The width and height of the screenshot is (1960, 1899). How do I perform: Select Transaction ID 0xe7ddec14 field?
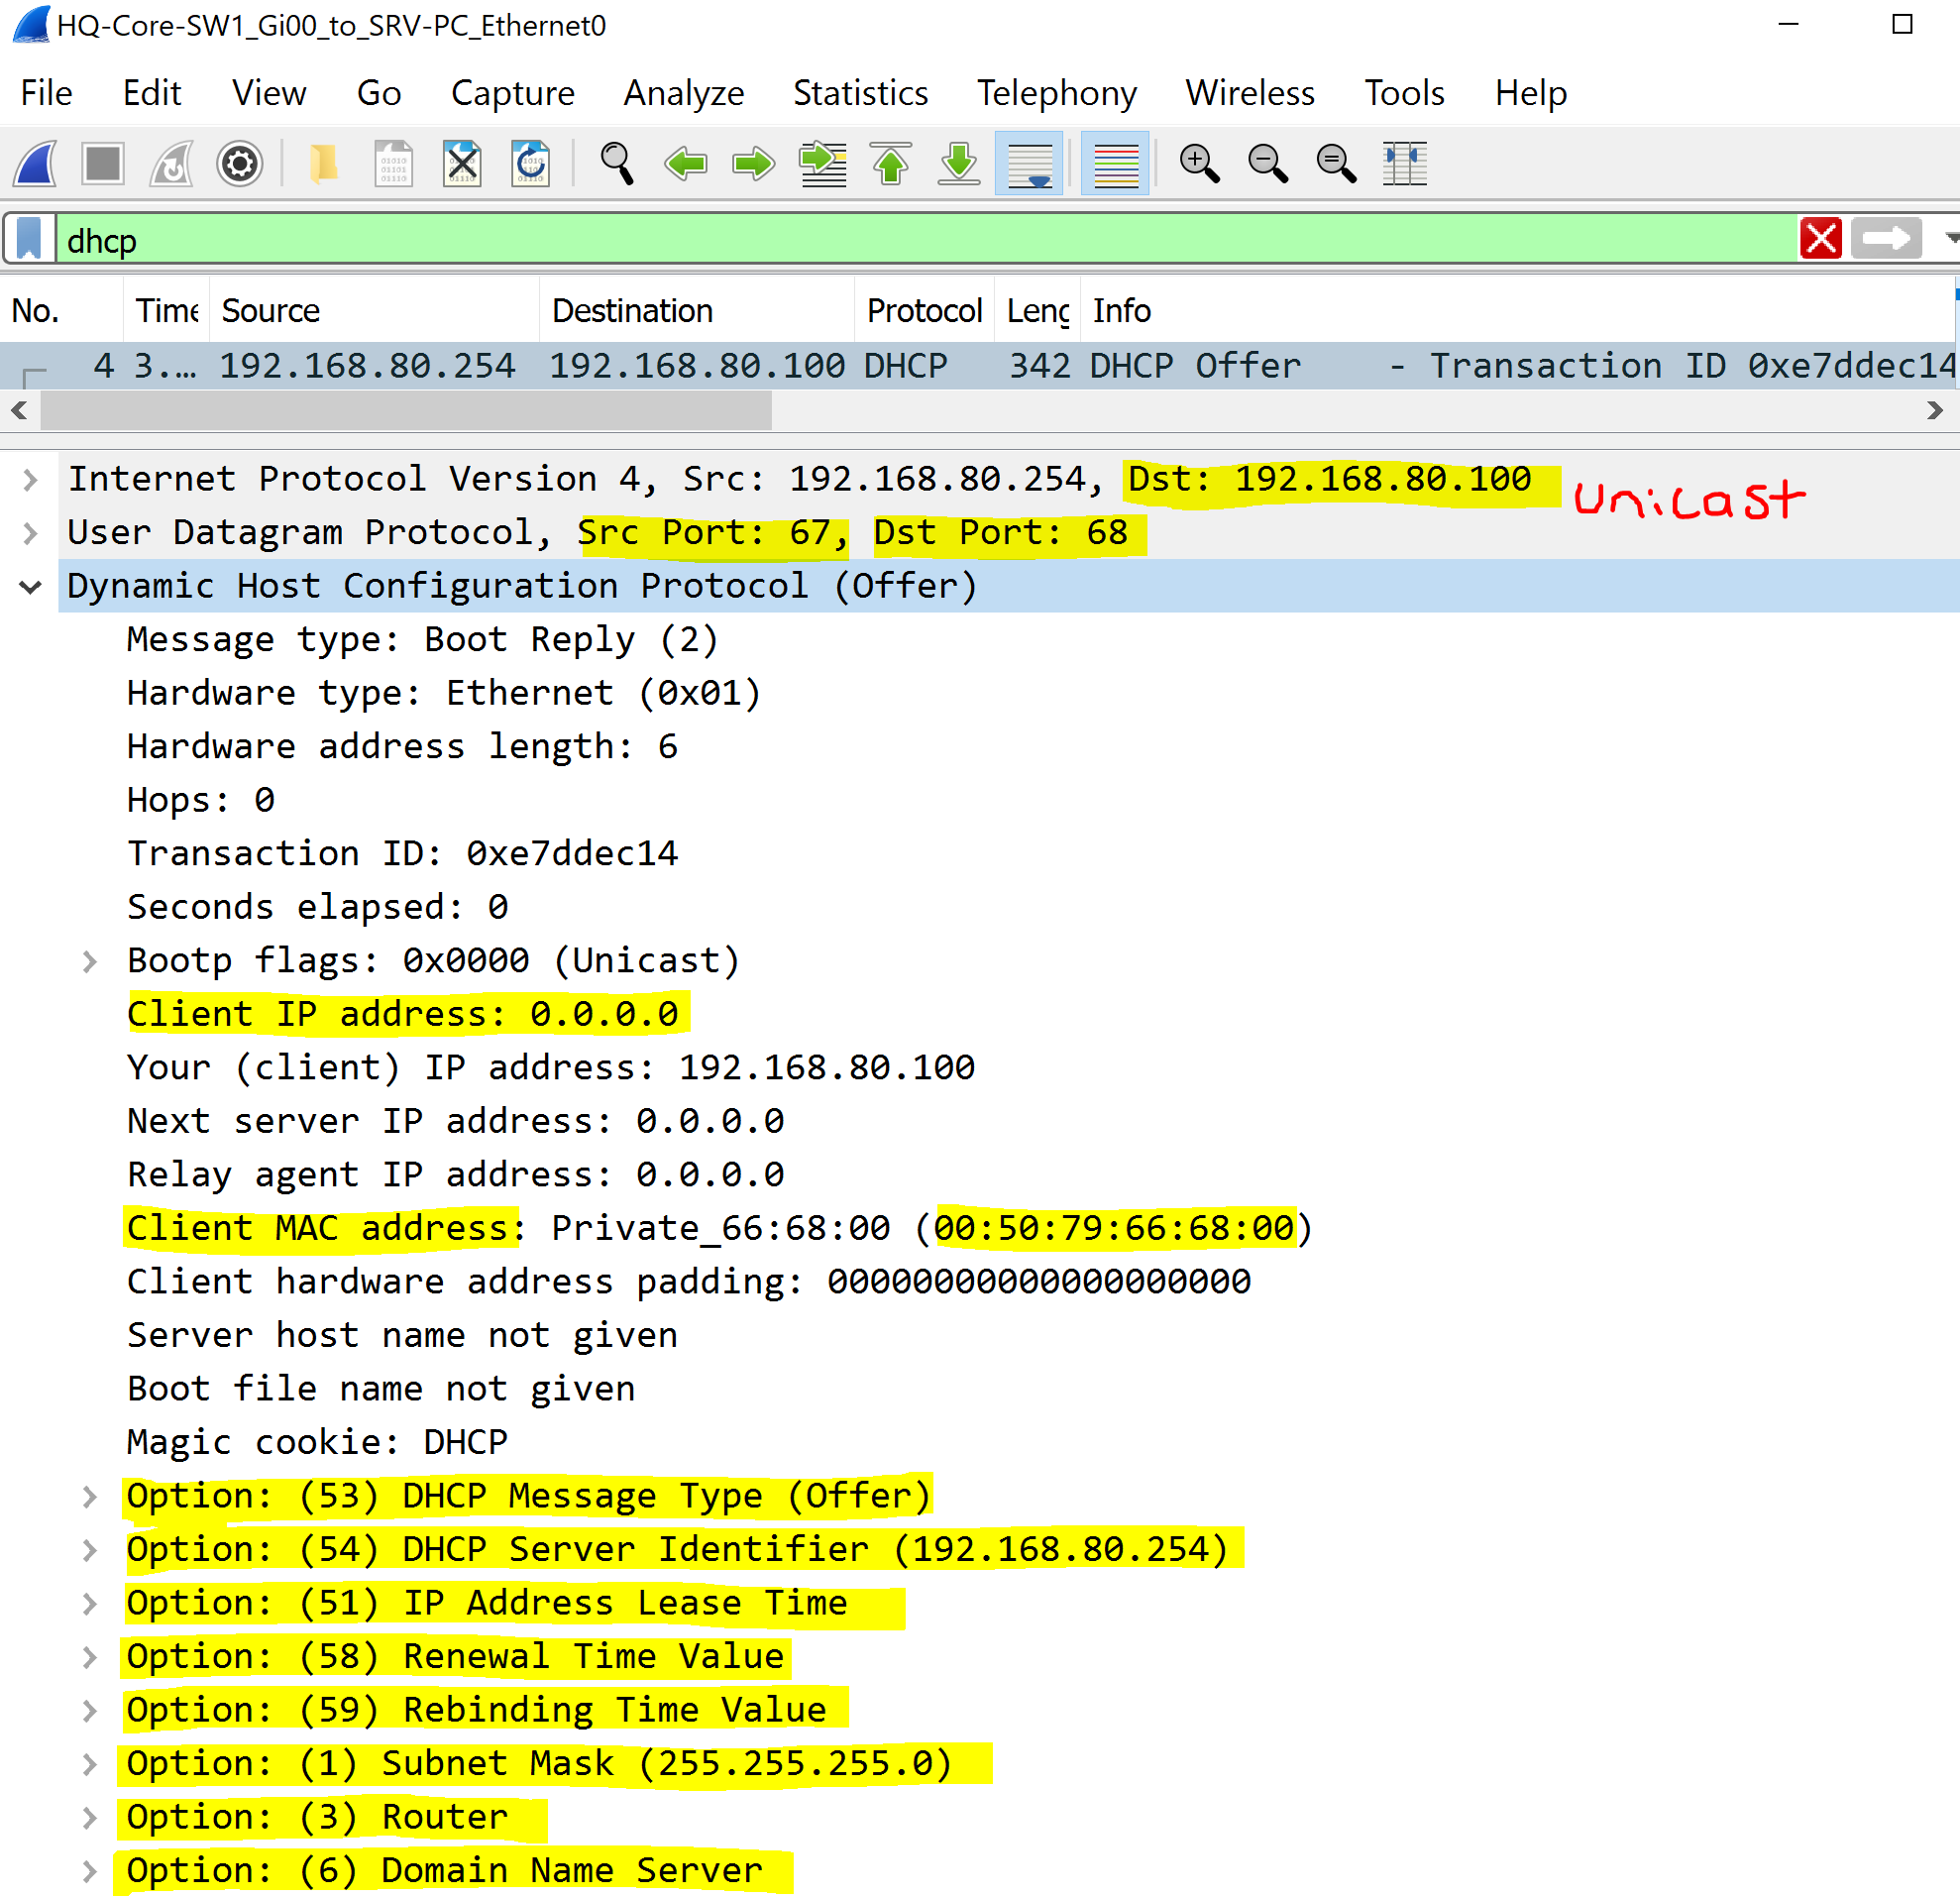403,854
